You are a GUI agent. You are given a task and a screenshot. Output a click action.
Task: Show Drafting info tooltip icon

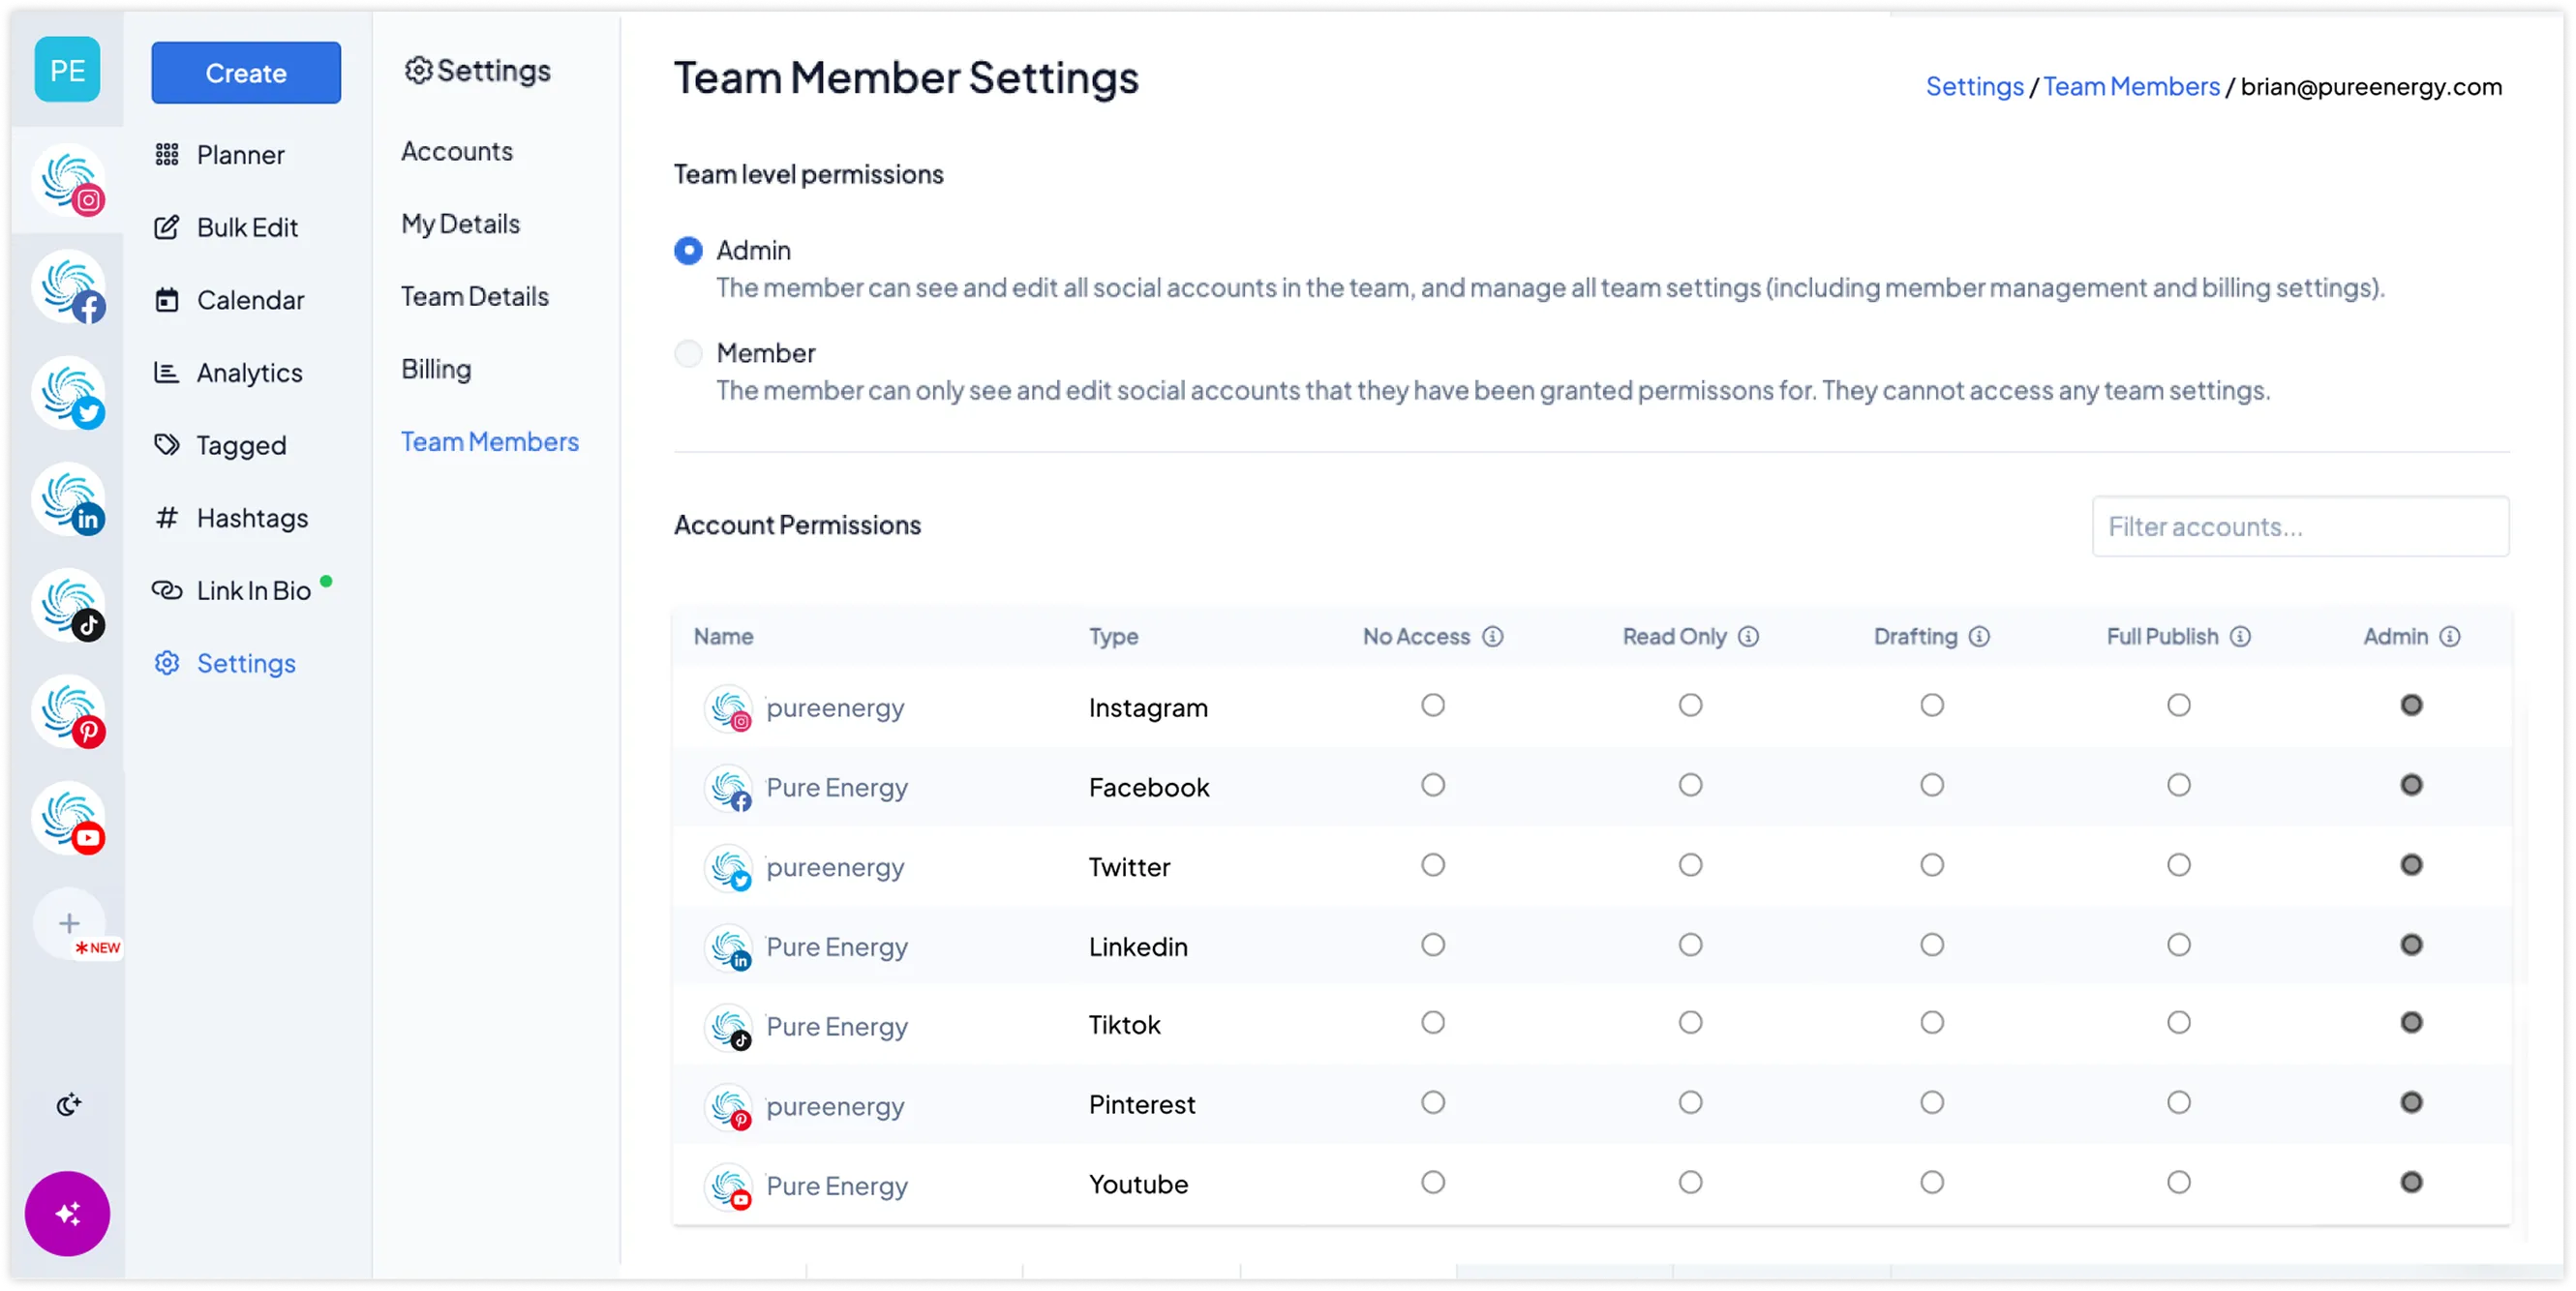pos(1980,637)
